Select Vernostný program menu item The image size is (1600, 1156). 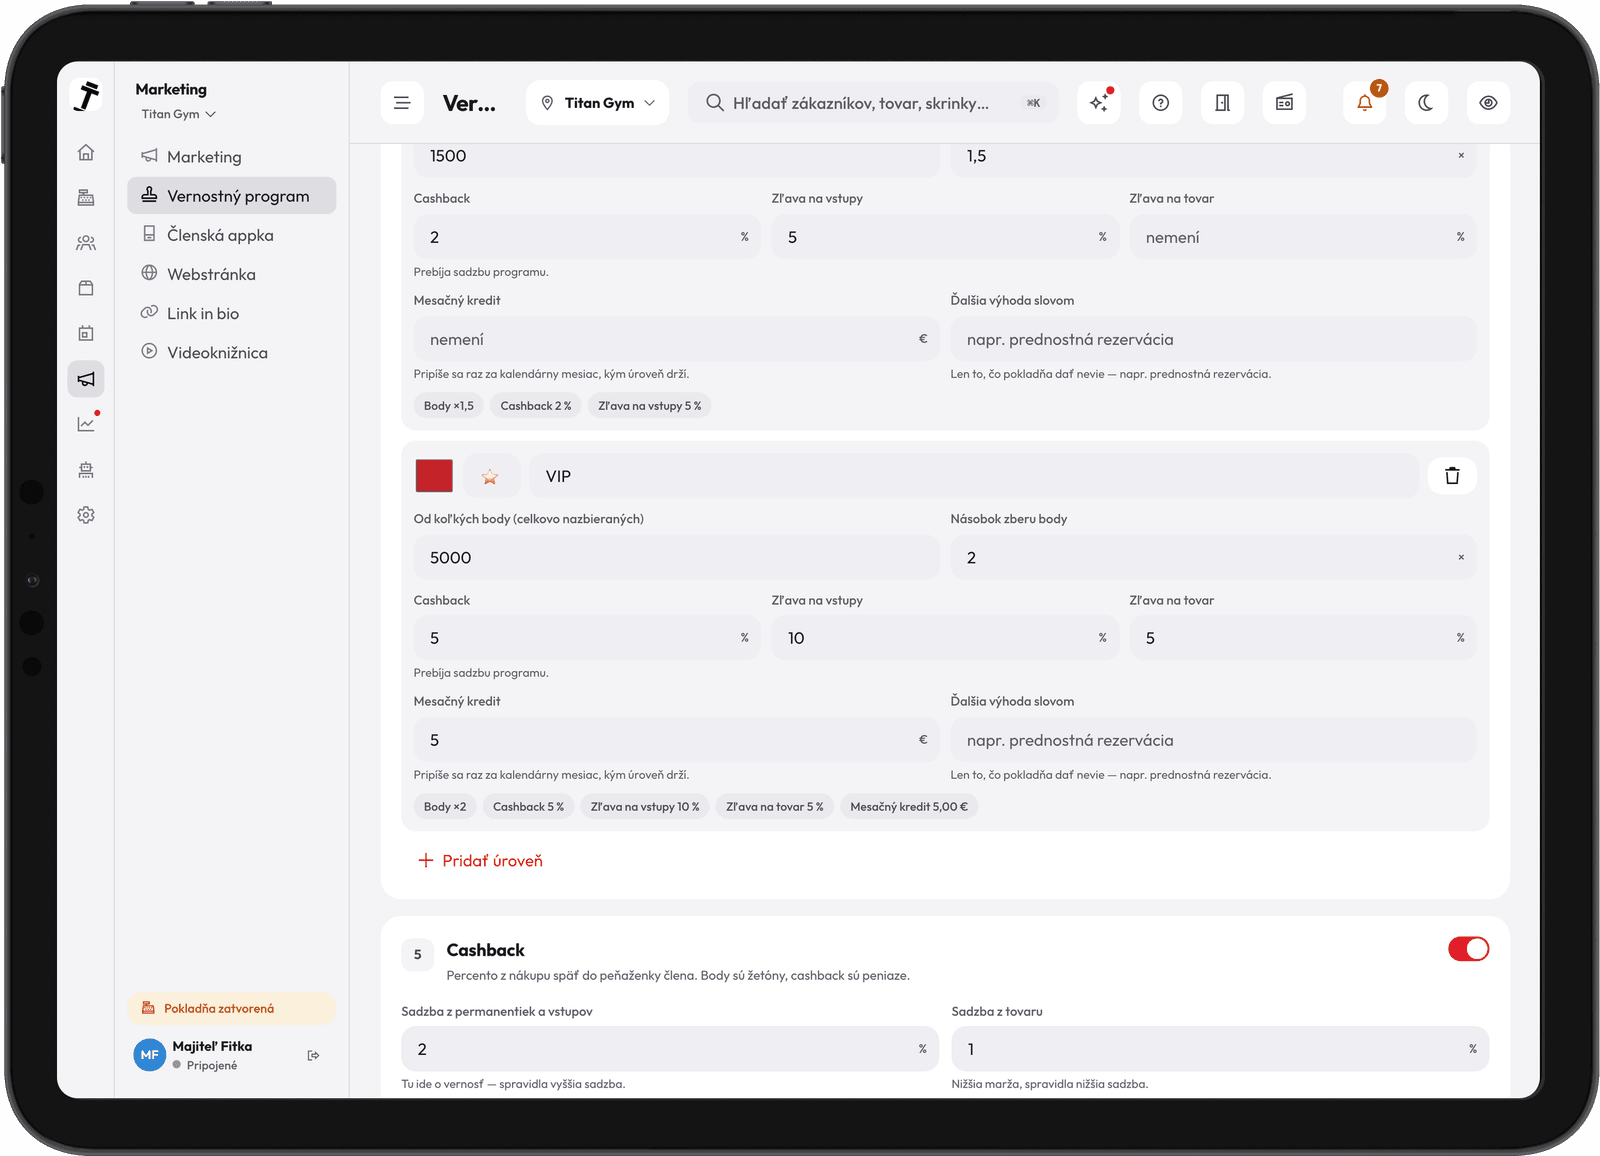(x=232, y=196)
